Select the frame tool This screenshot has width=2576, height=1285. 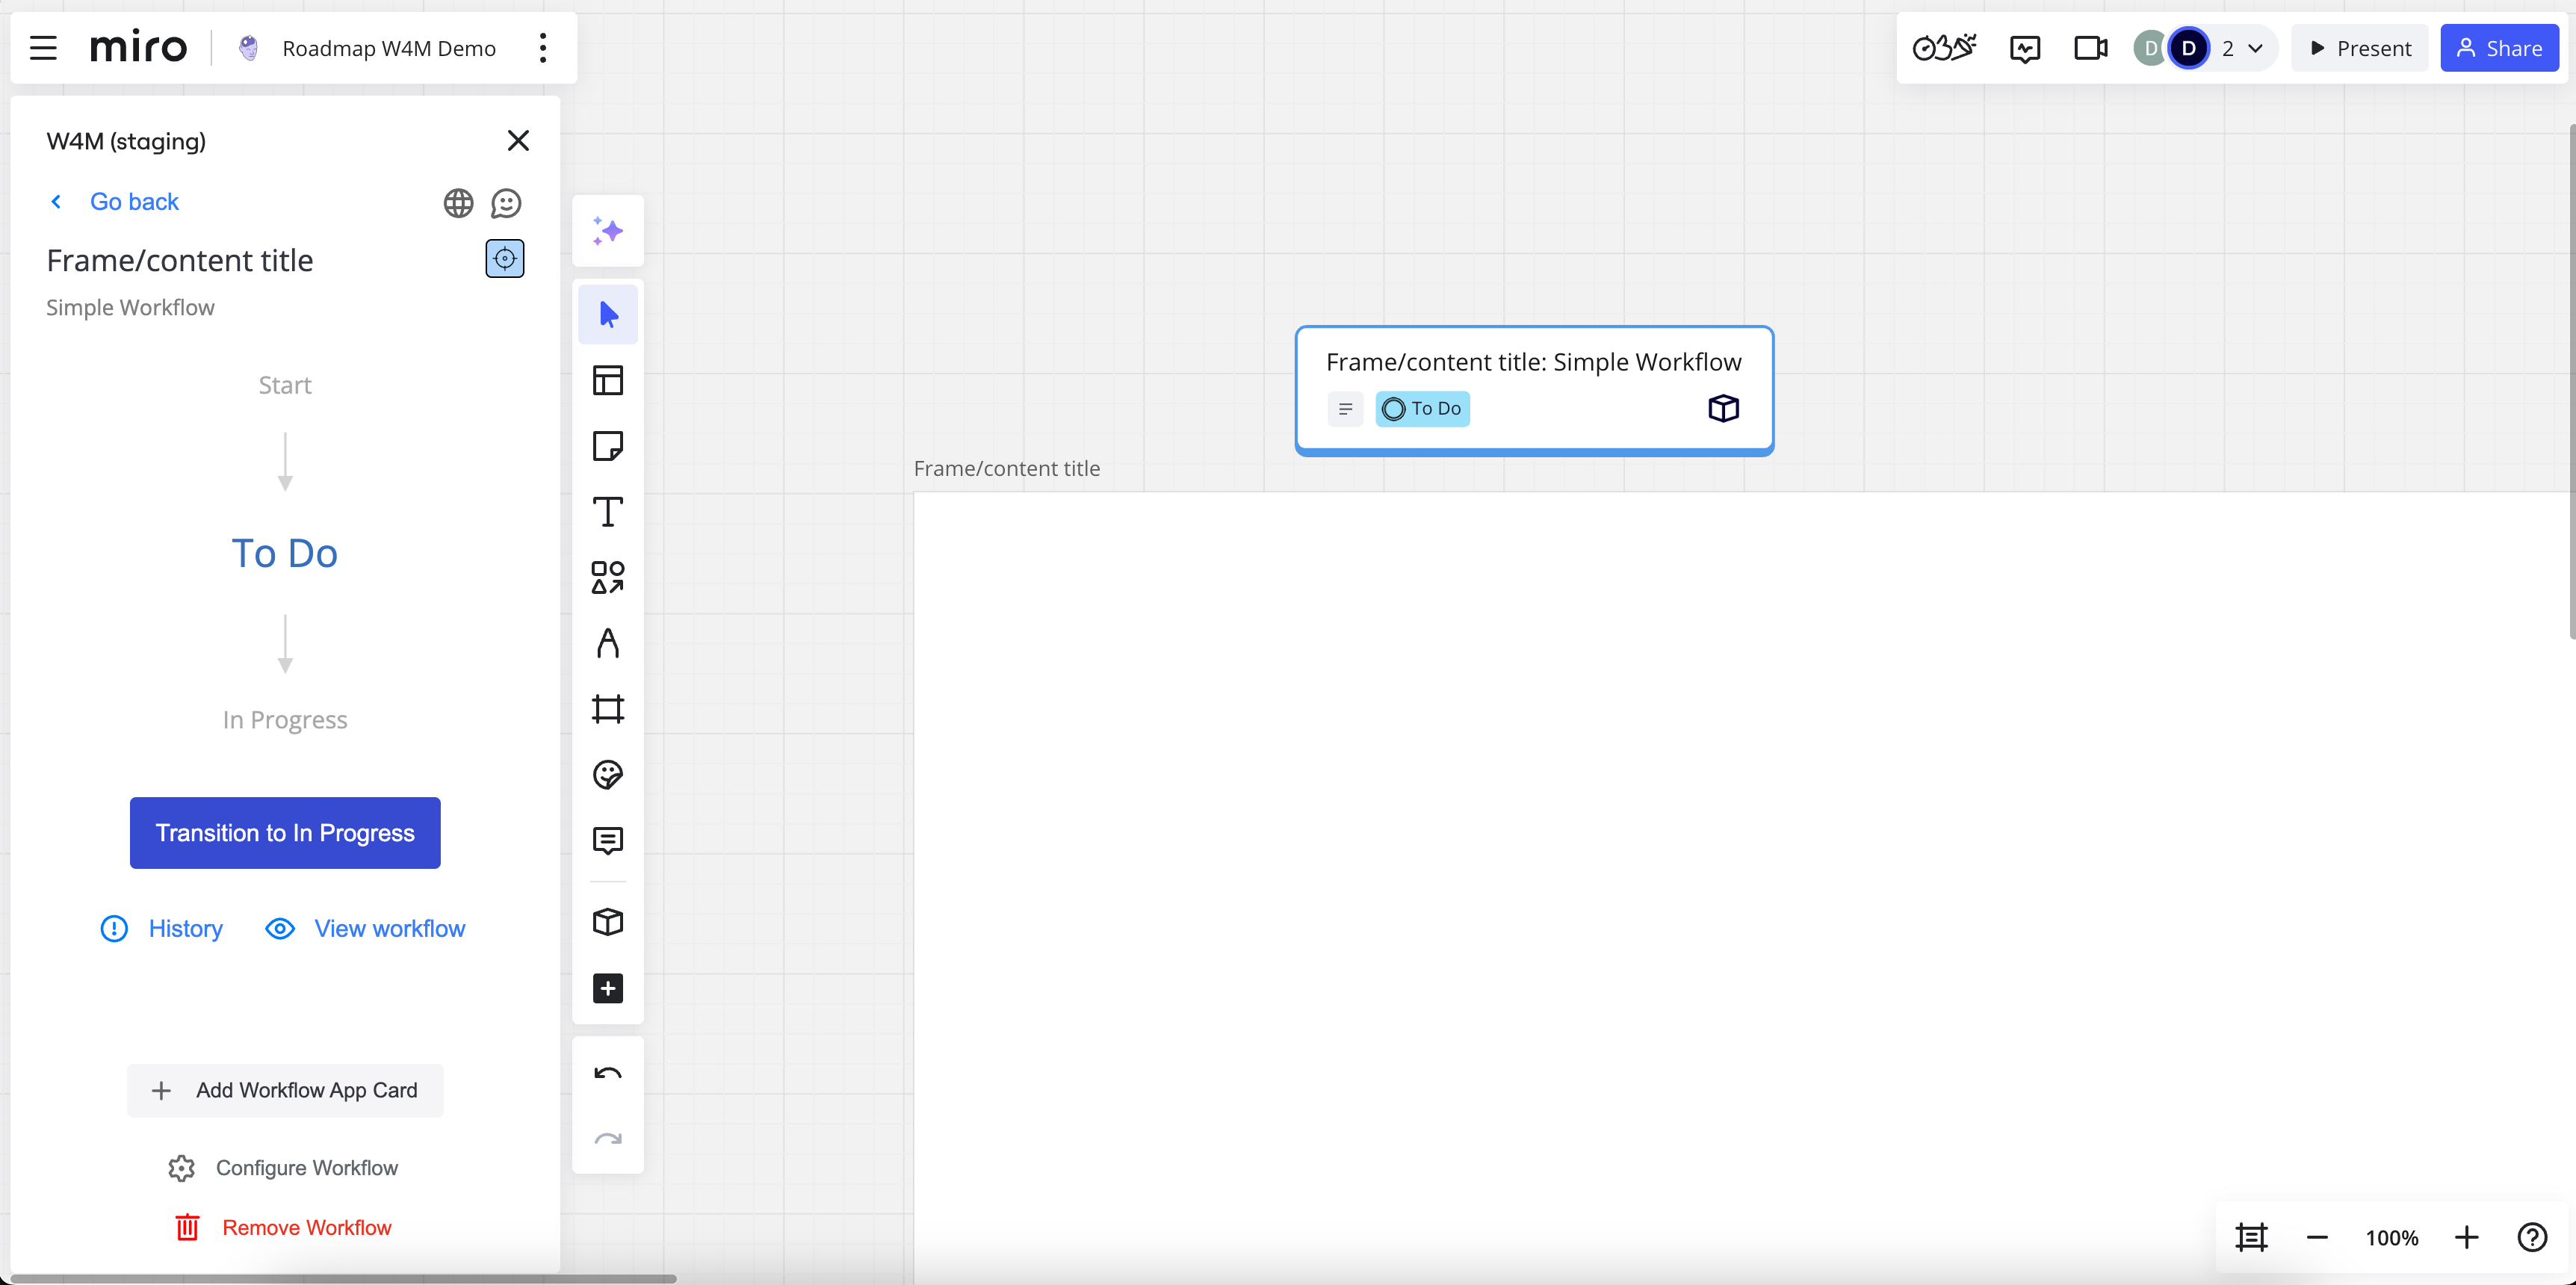(x=608, y=709)
